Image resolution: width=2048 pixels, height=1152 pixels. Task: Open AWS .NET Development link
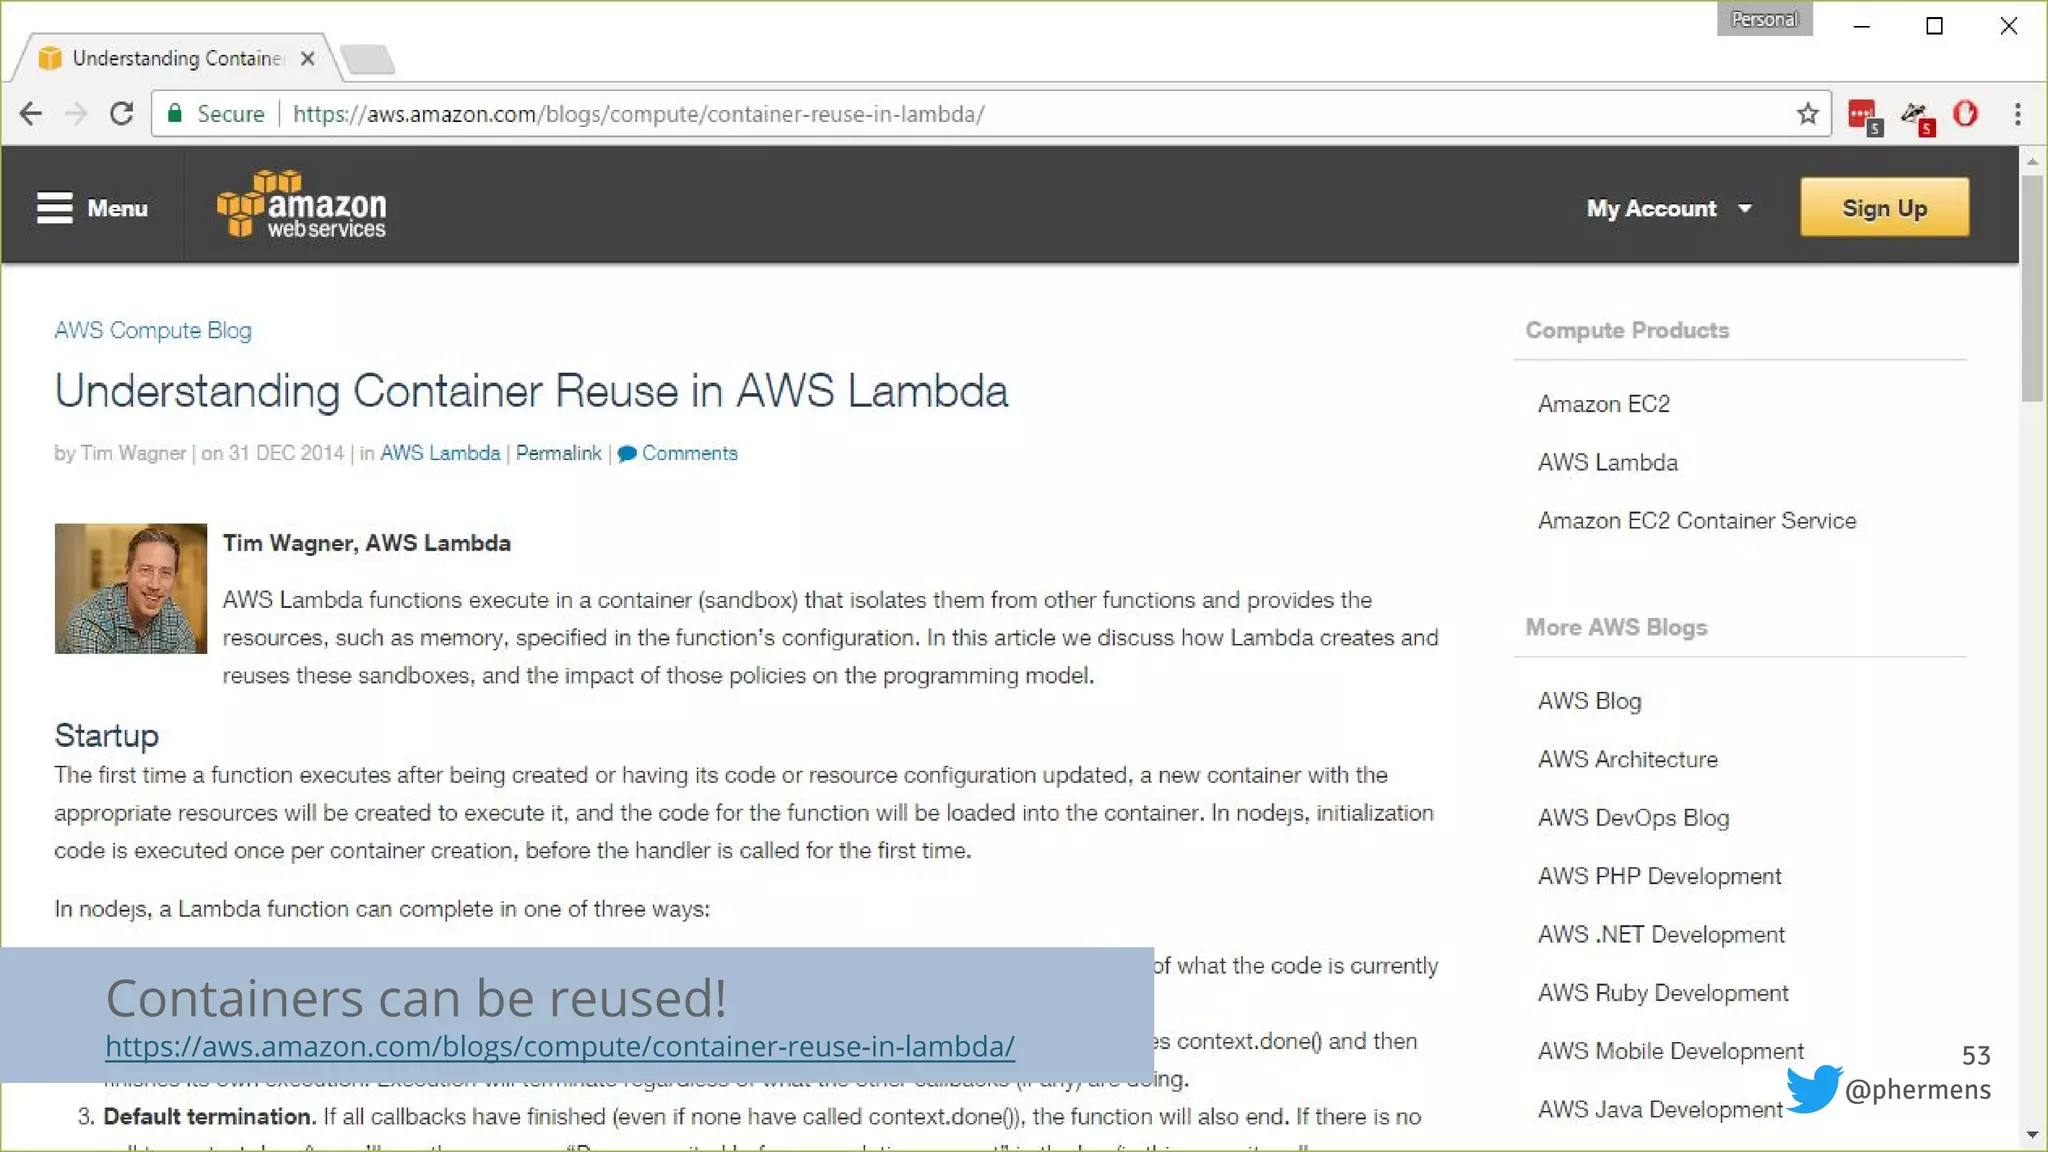pyautogui.click(x=1661, y=934)
